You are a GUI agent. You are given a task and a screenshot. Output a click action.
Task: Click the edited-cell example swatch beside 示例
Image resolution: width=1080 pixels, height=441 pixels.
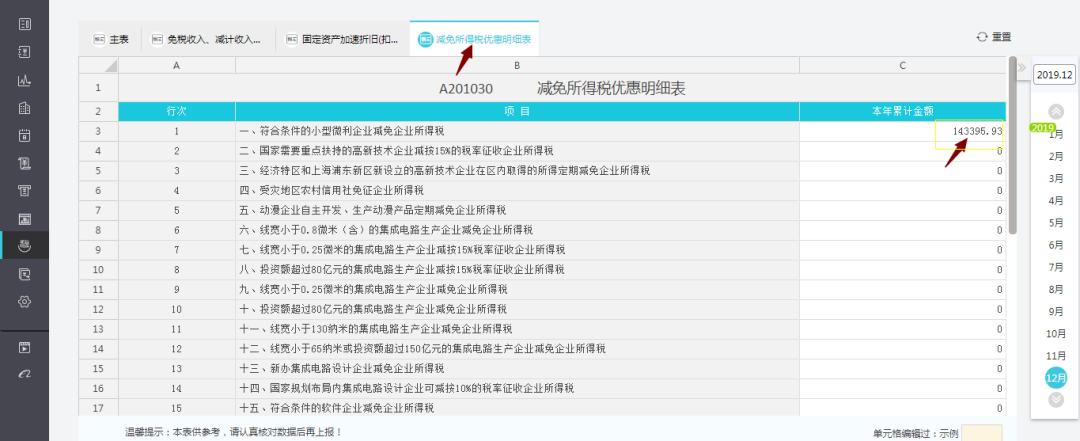(x=982, y=433)
